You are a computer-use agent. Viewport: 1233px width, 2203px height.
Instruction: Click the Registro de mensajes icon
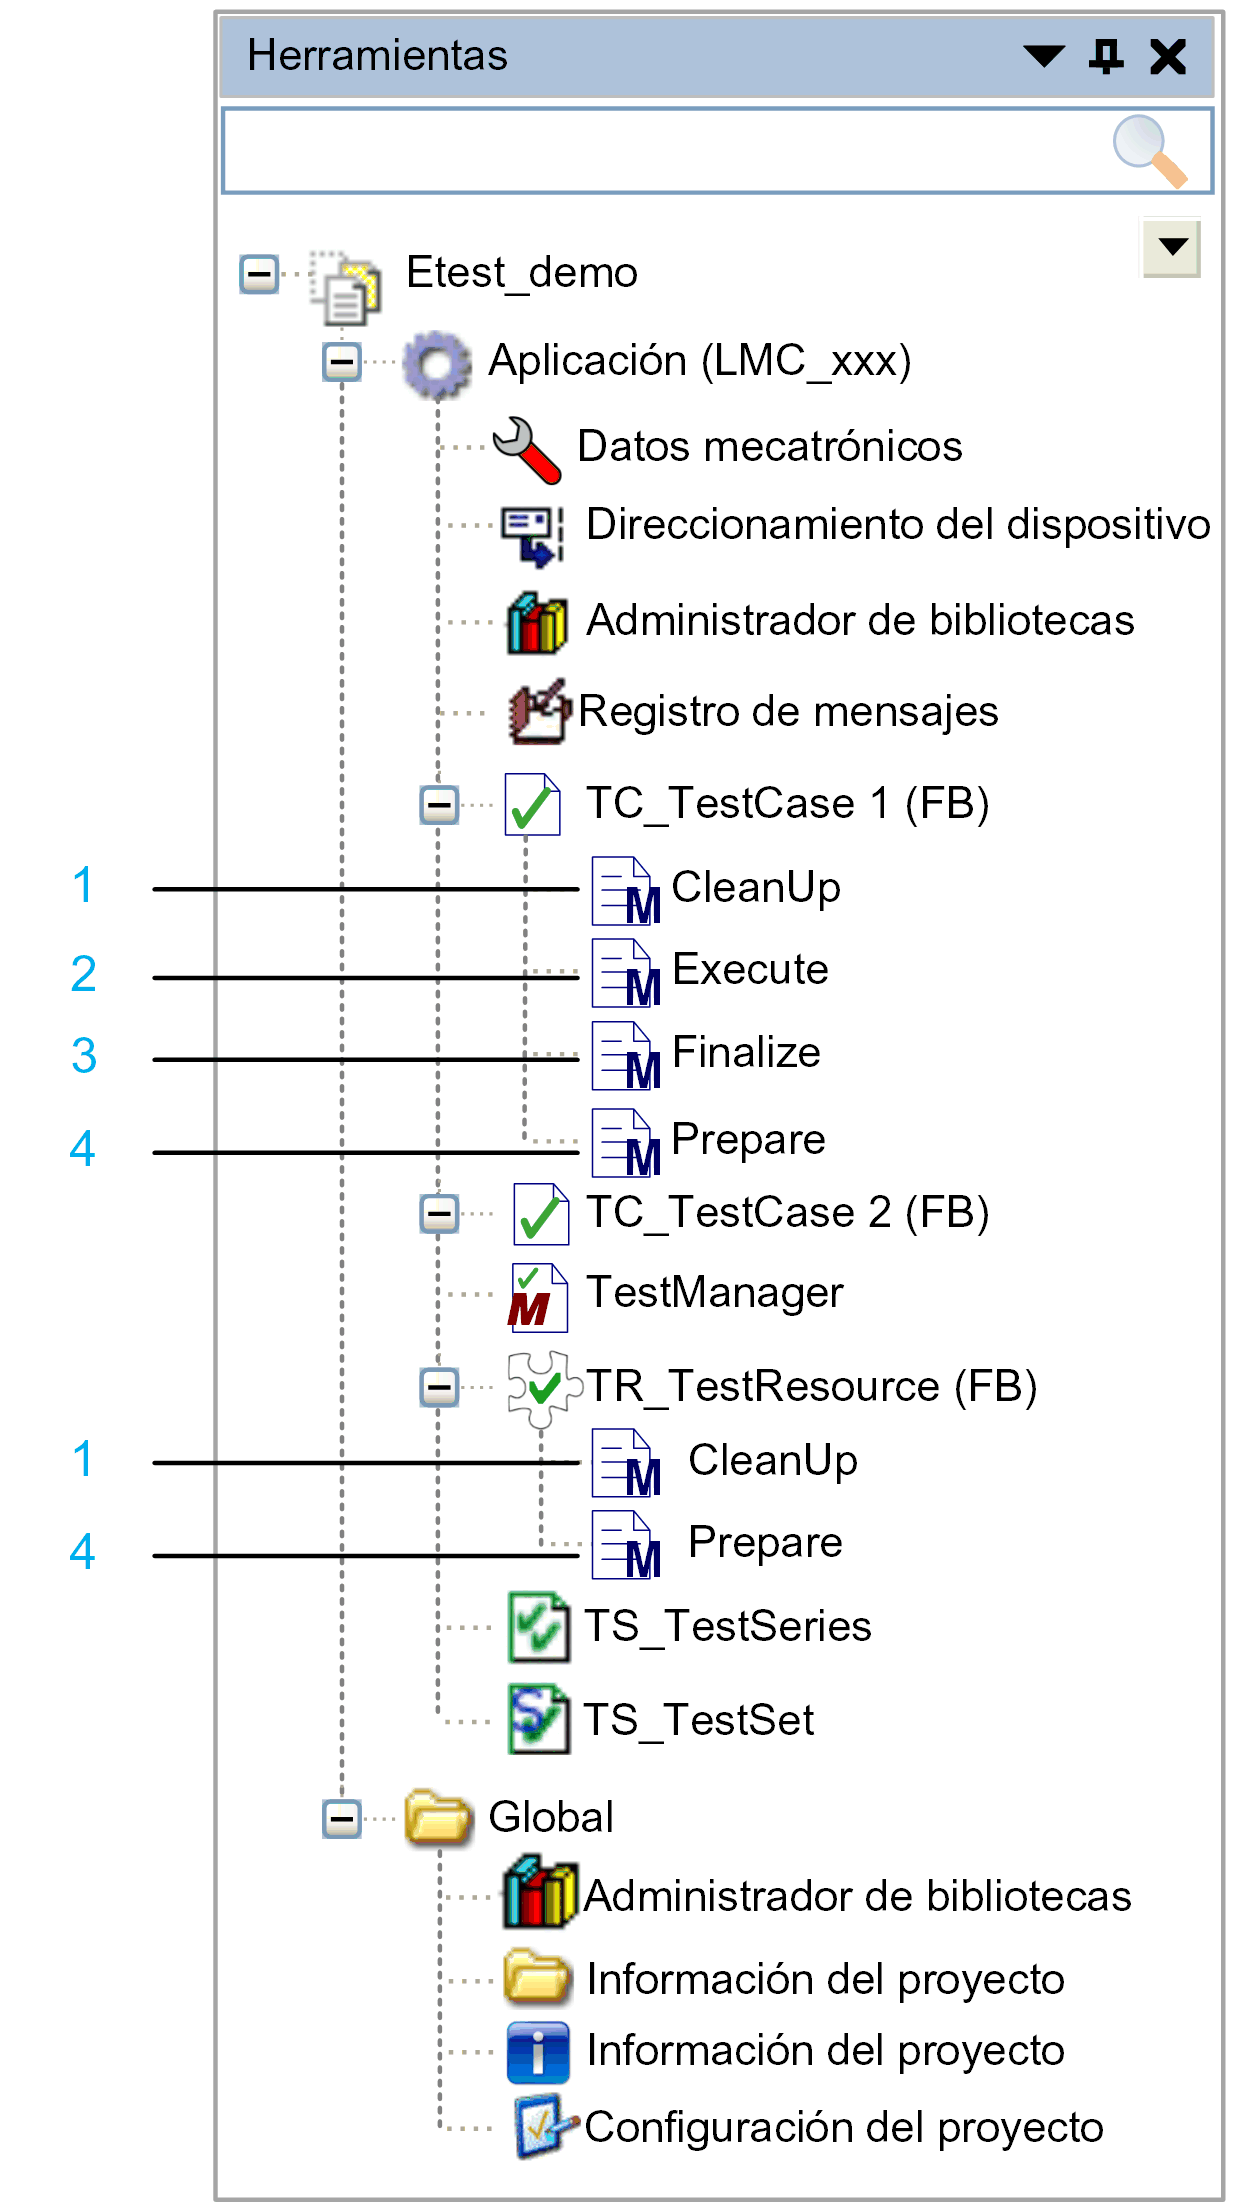pos(540,712)
